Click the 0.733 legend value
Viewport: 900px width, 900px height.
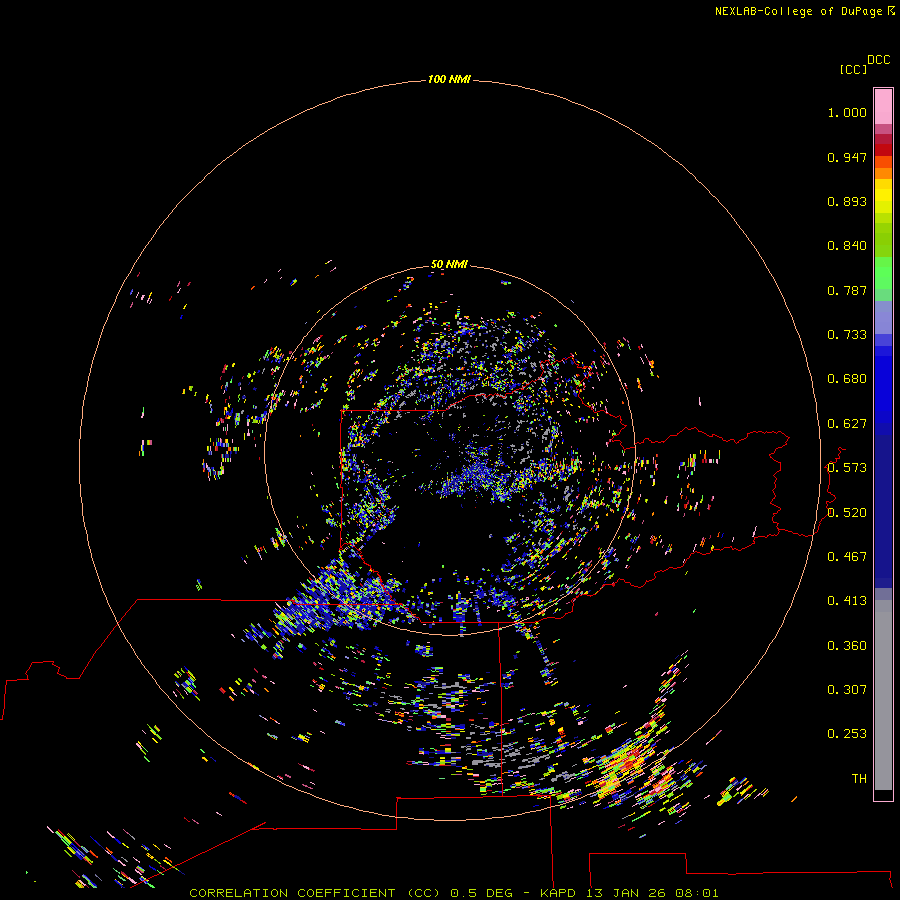pos(847,335)
